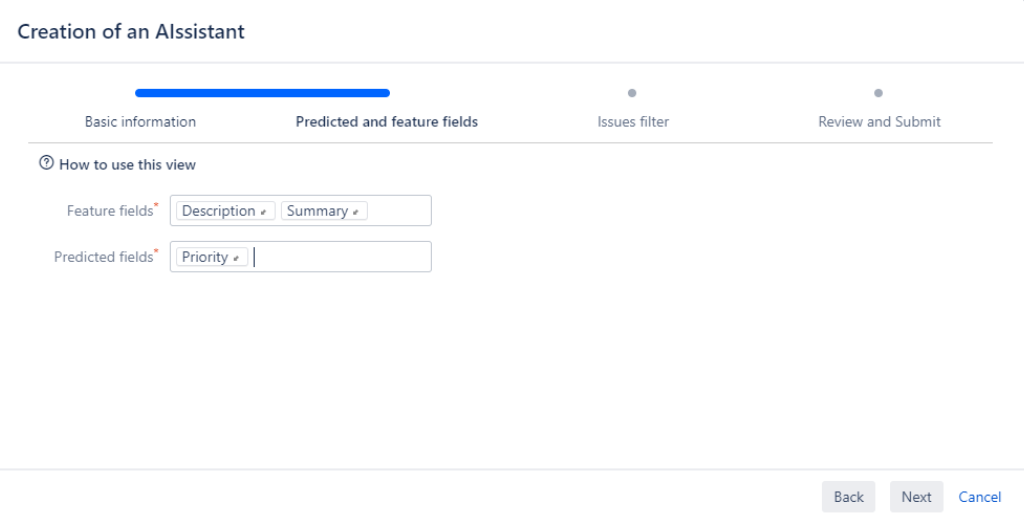The image size is (1024, 520).
Task: Select the Description tag label
Action: point(218,211)
